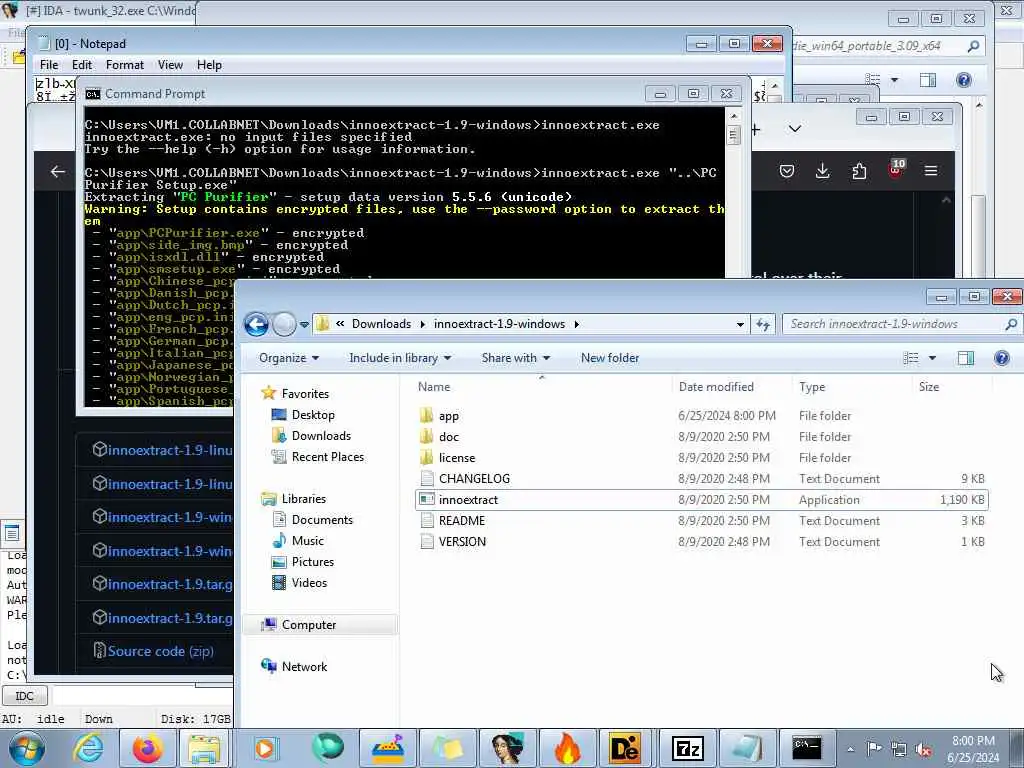Viewport: 1024px width, 768px height.
Task: Open the 7-Zip taskbar icon
Action: coord(687,748)
